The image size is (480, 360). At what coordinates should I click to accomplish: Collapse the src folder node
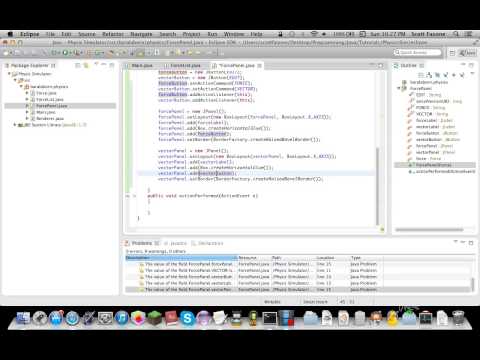(x=15, y=80)
